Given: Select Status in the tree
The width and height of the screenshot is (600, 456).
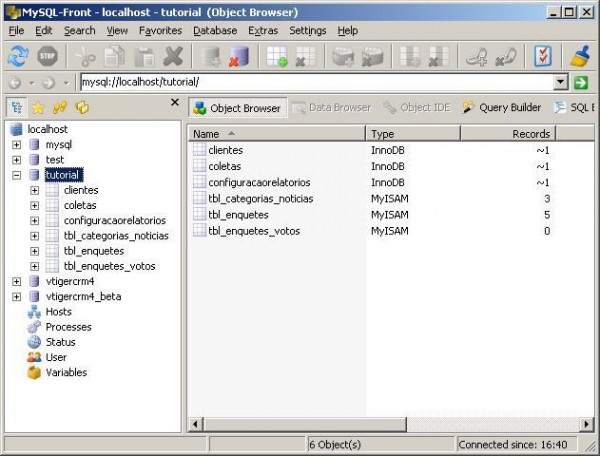Looking at the screenshot, I should pyautogui.click(x=60, y=342).
